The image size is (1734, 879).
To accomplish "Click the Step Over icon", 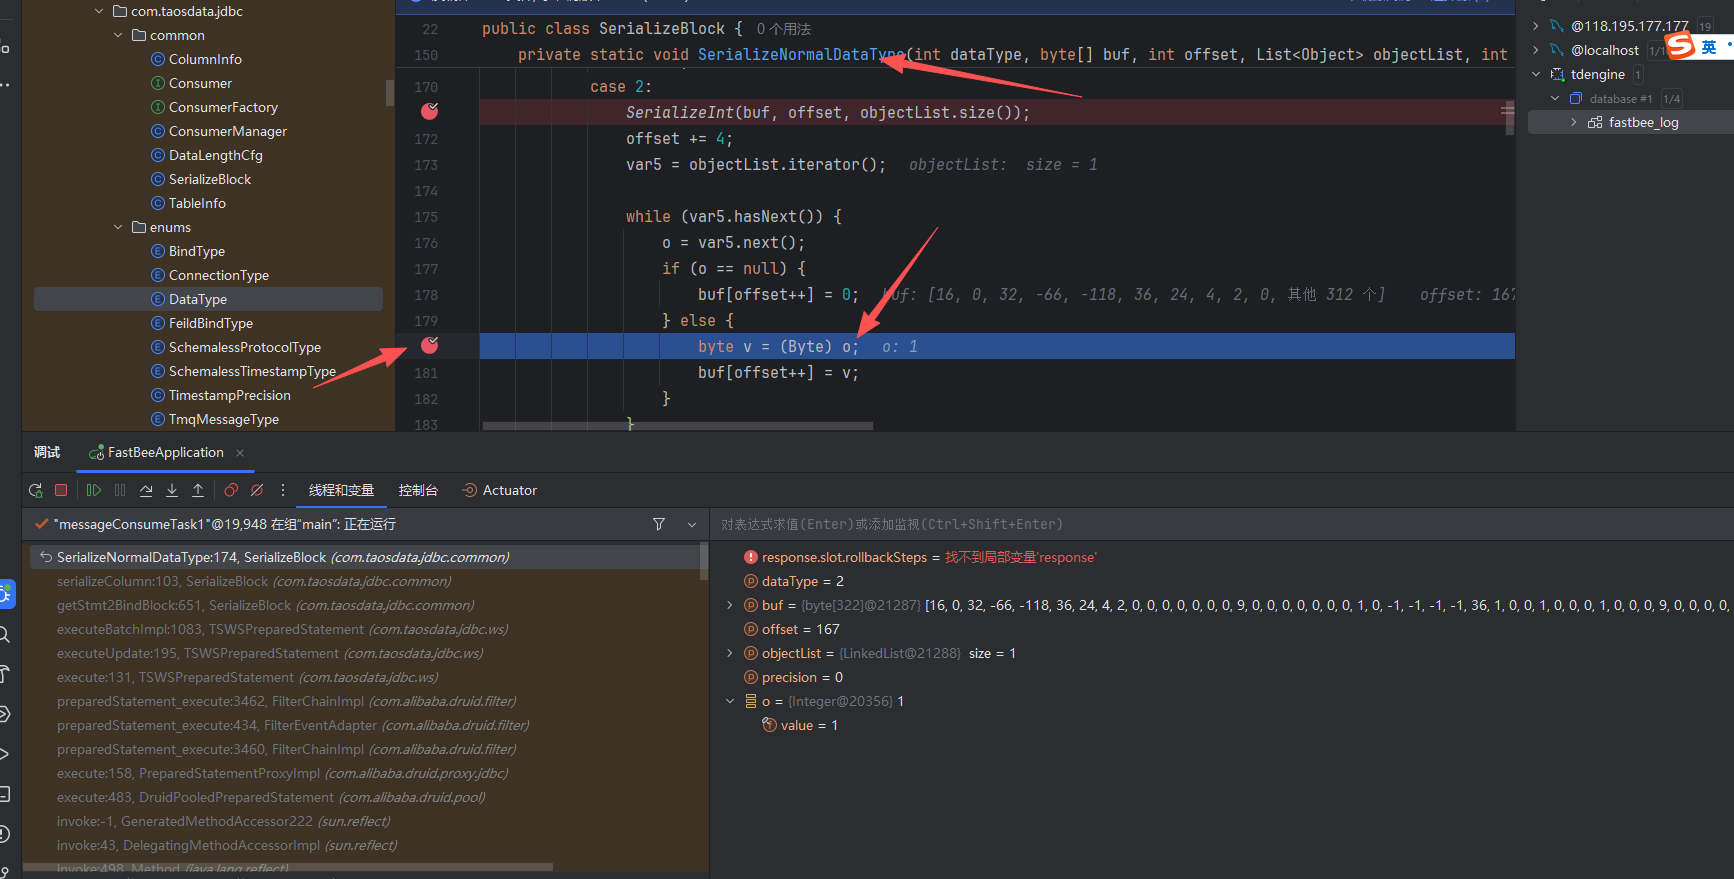I will pos(146,490).
